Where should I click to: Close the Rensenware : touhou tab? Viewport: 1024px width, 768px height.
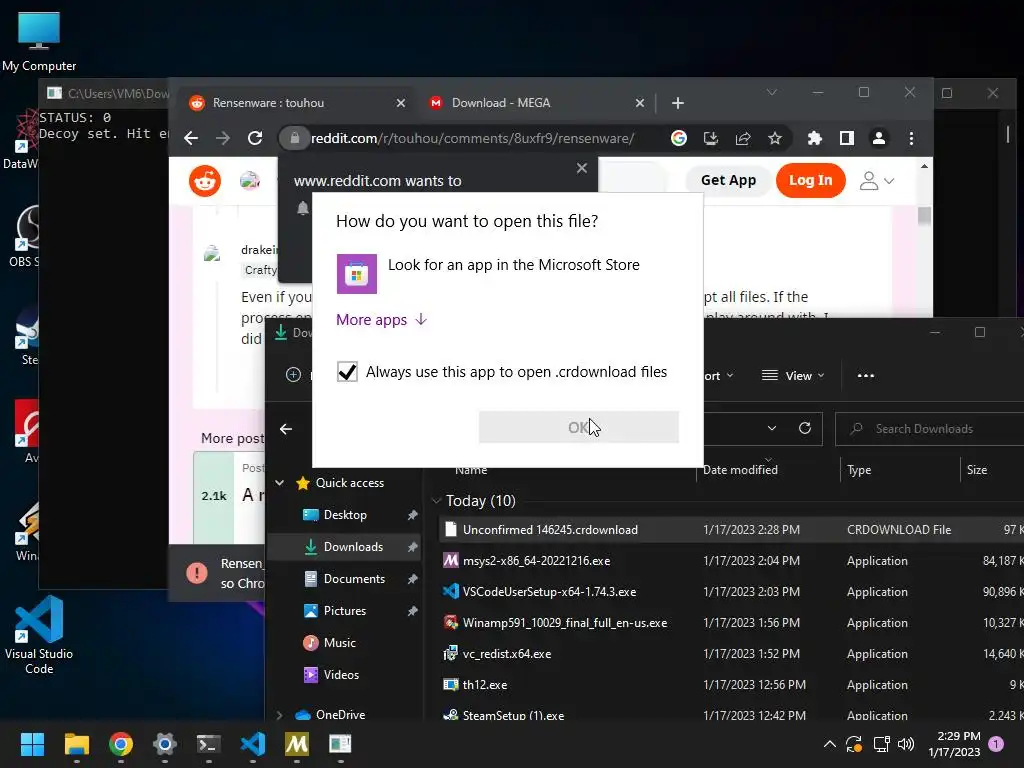[x=401, y=103]
